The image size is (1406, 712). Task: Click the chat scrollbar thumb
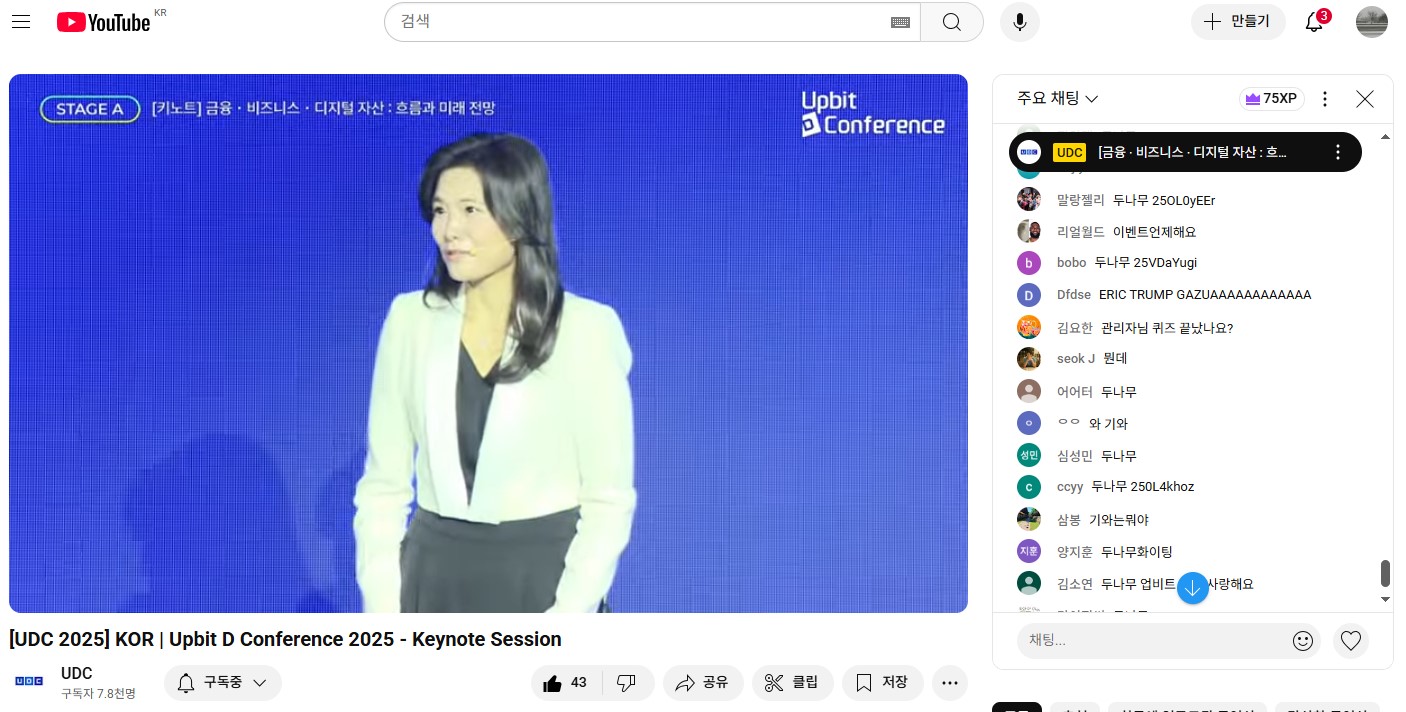(1385, 573)
